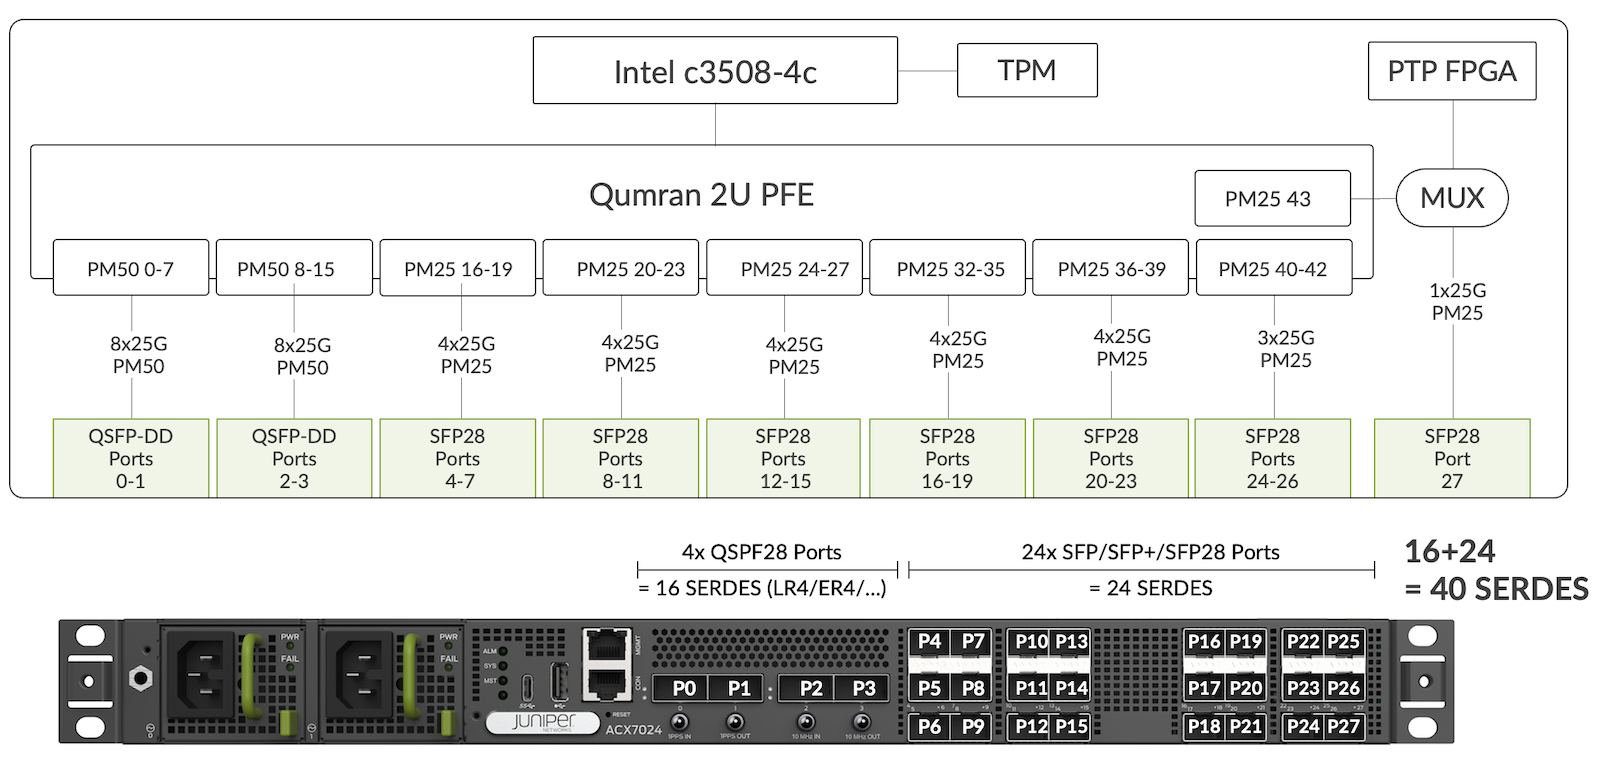
Task: Click the Juniper Networks logo badge
Action: point(543,723)
